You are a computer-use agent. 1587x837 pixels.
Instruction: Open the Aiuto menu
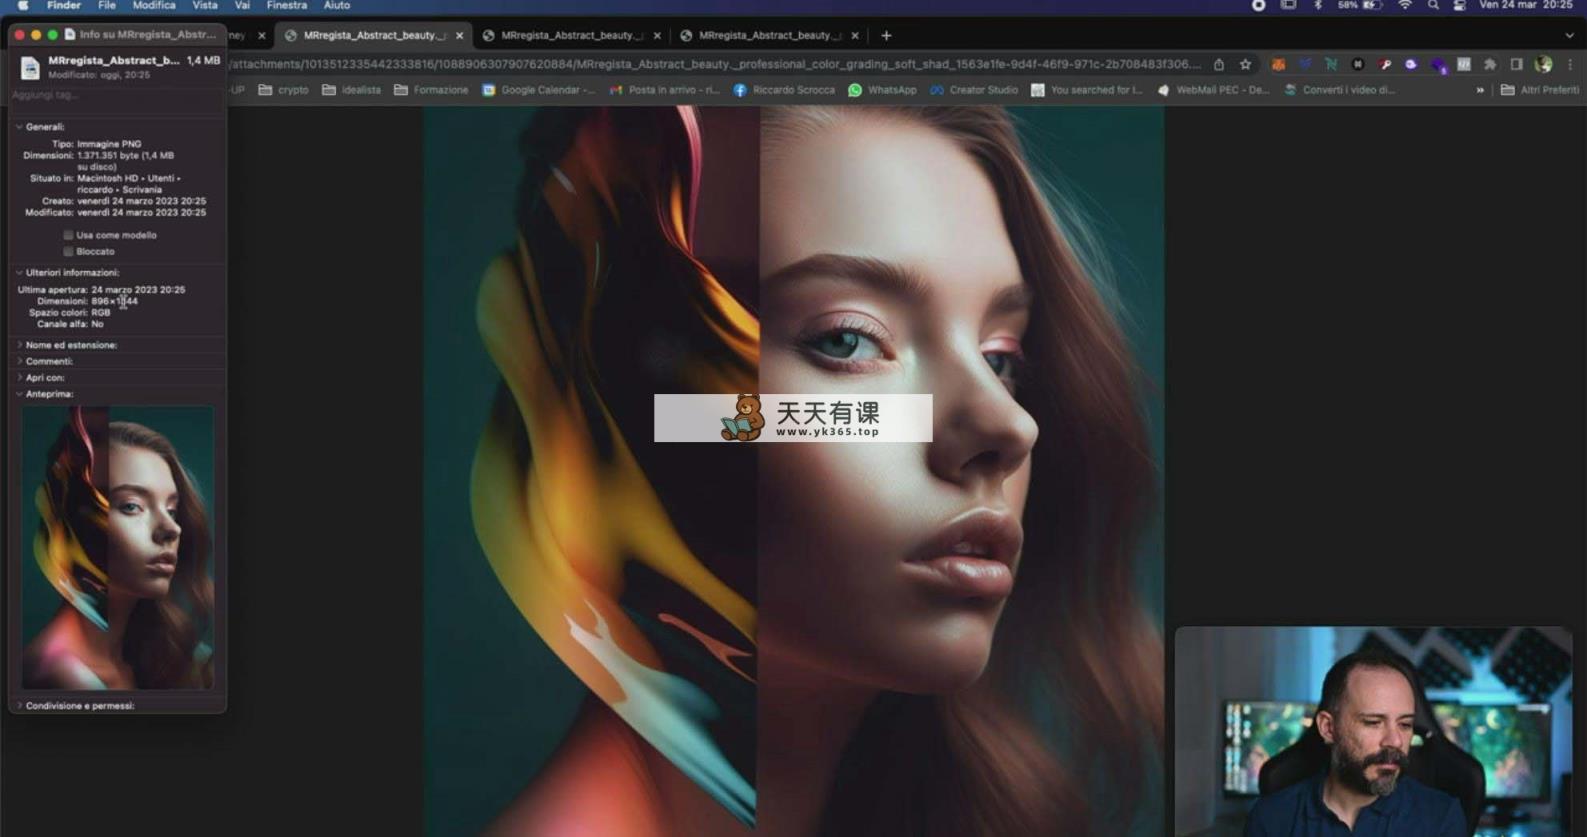337,6
